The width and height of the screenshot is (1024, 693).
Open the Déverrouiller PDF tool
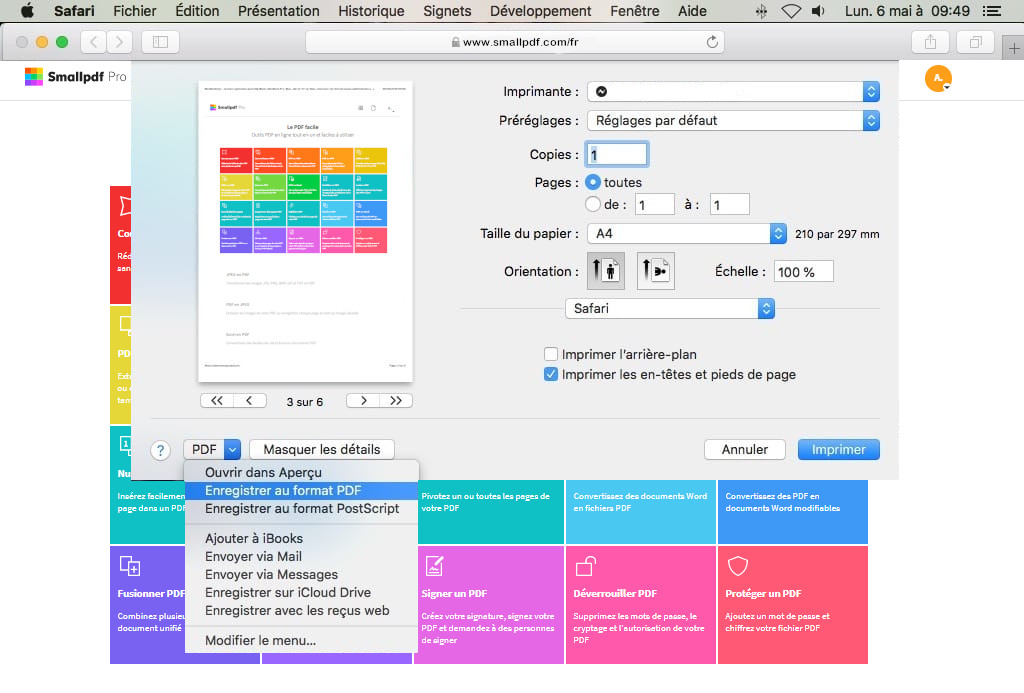click(641, 605)
